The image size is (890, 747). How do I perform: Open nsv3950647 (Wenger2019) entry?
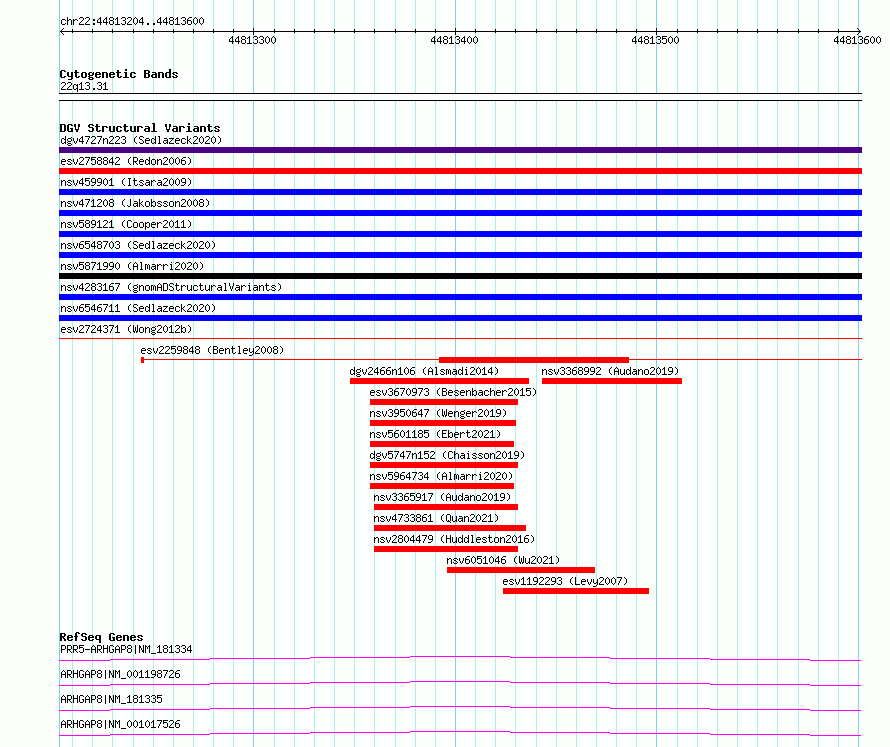pos(438,413)
